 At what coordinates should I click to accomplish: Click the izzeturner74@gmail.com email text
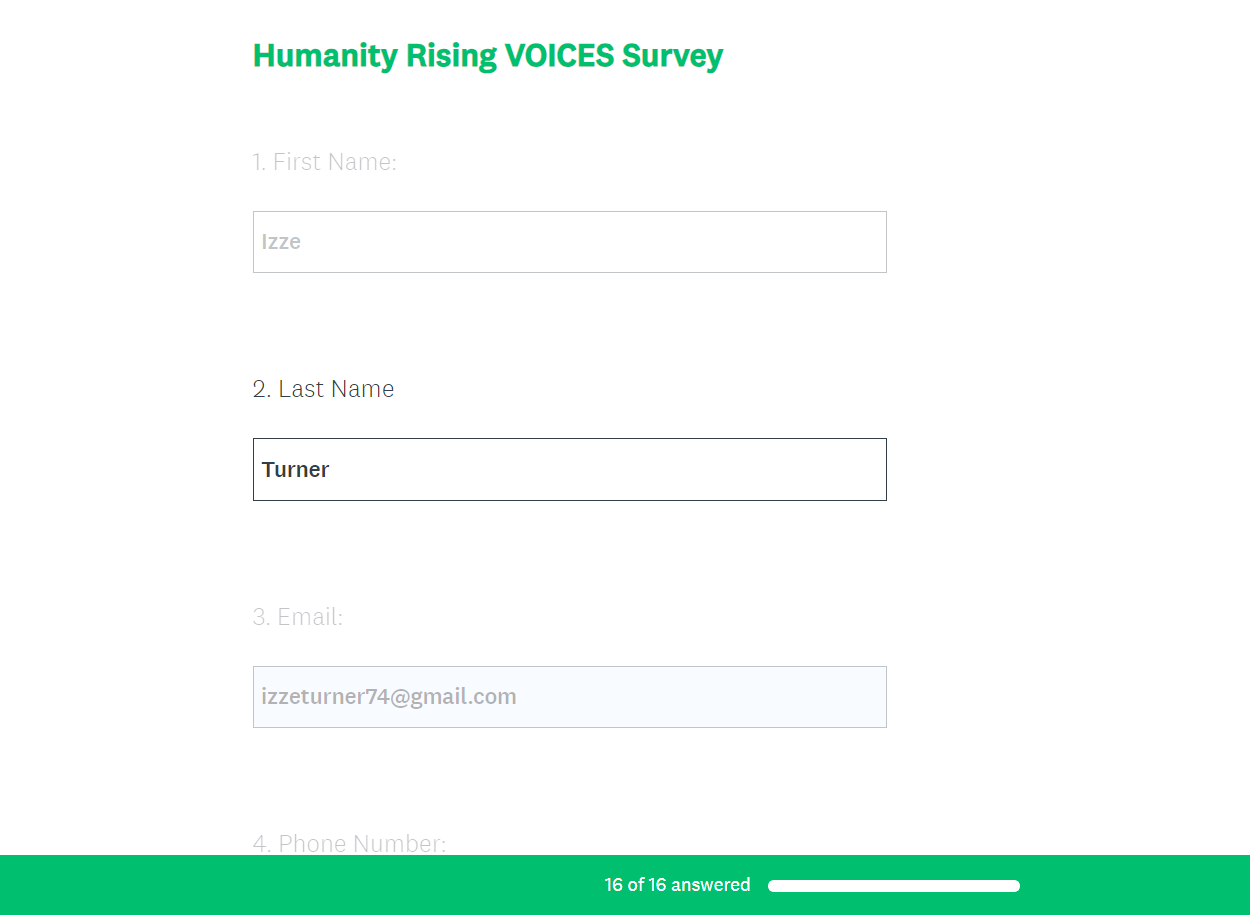coord(389,697)
